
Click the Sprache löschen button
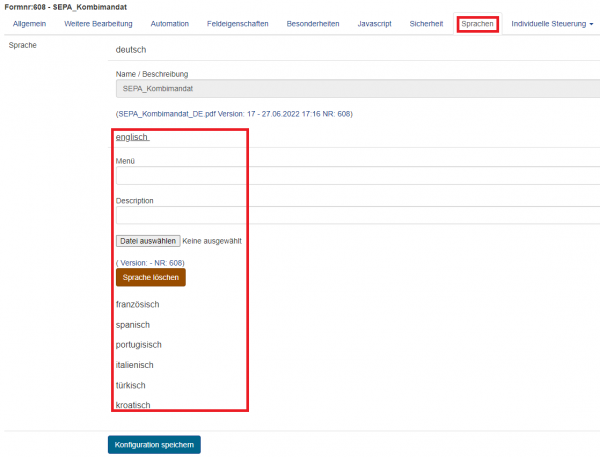pyautogui.click(x=151, y=277)
